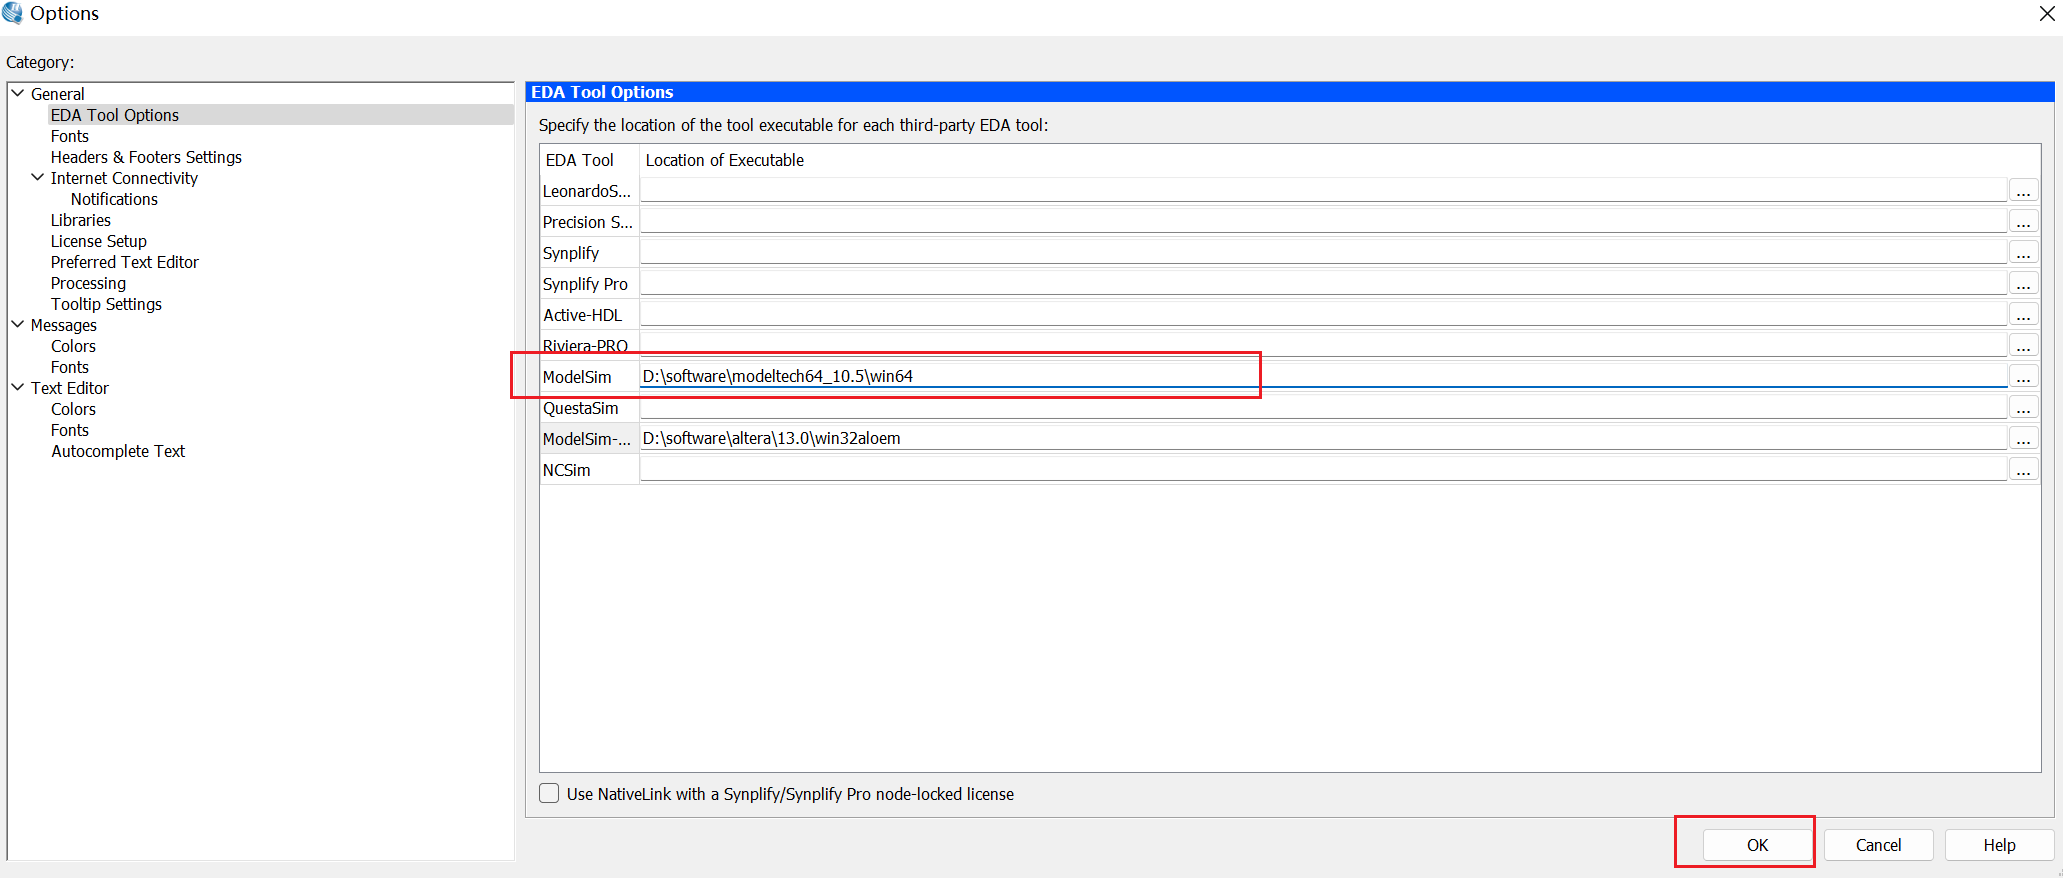Image resolution: width=2063 pixels, height=878 pixels.
Task: Browse for Precision Synthesis executable
Action: tap(2023, 222)
